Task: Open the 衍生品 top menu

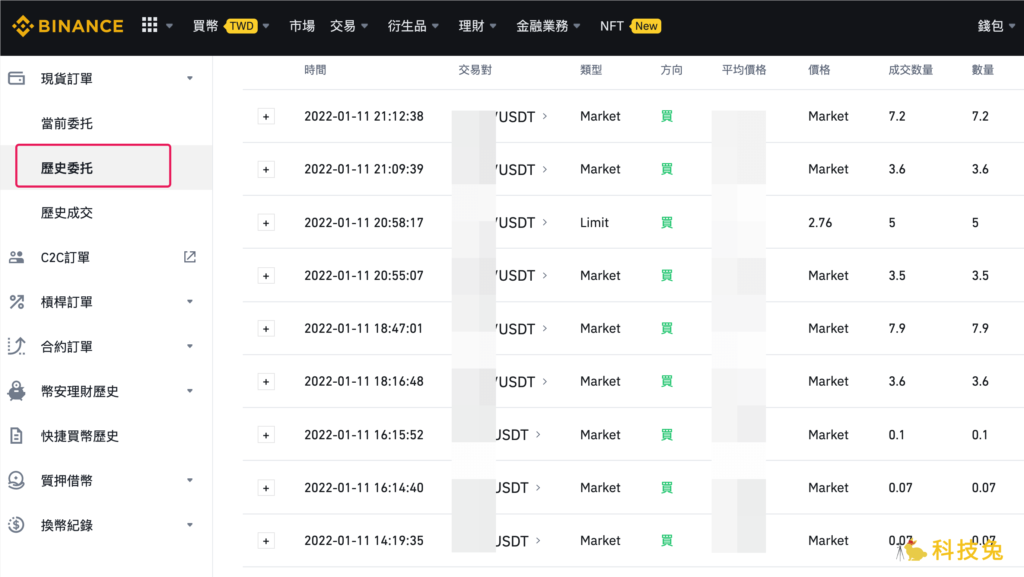Action: tap(413, 26)
